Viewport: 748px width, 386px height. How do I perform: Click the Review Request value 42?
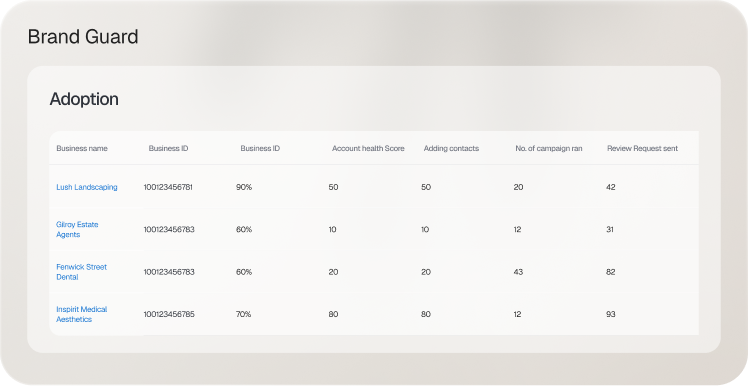coord(611,187)
